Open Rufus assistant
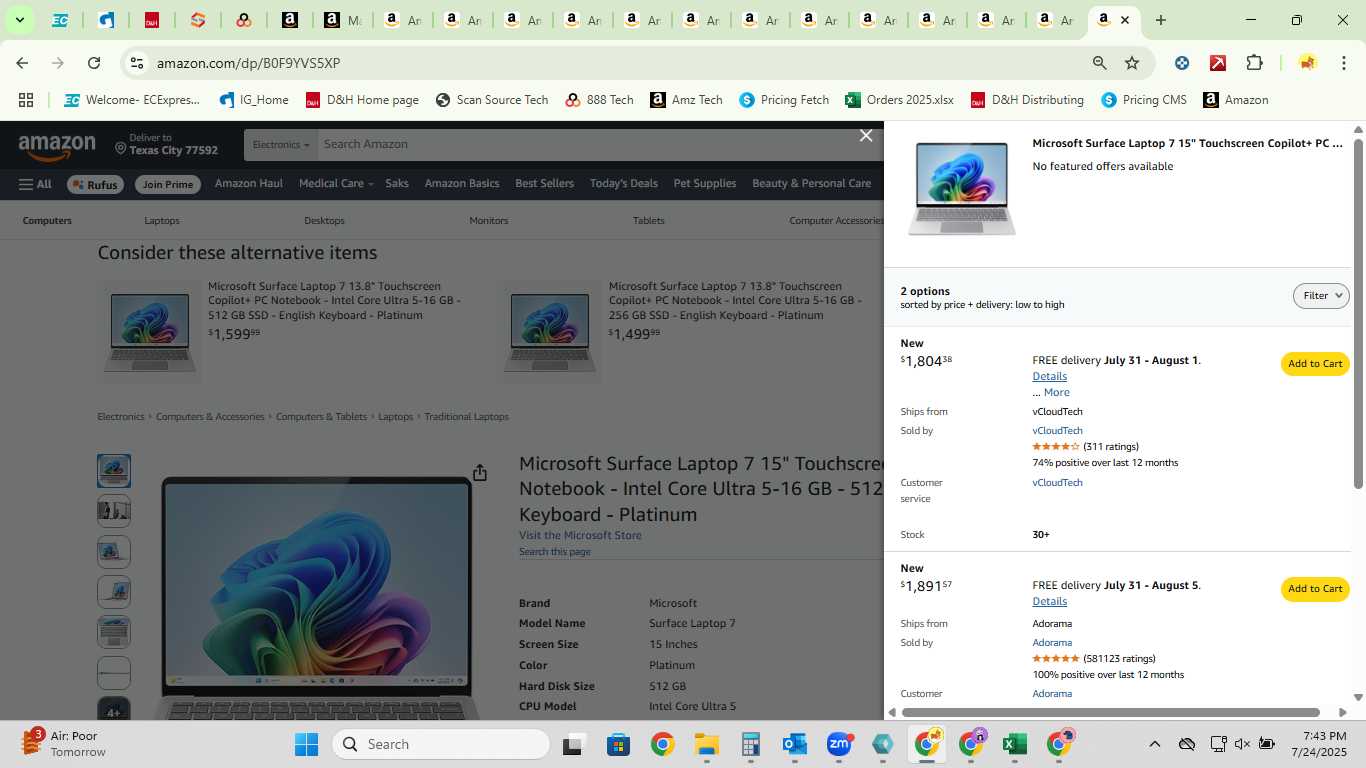1366x768 pixels. tap(94, 185)
